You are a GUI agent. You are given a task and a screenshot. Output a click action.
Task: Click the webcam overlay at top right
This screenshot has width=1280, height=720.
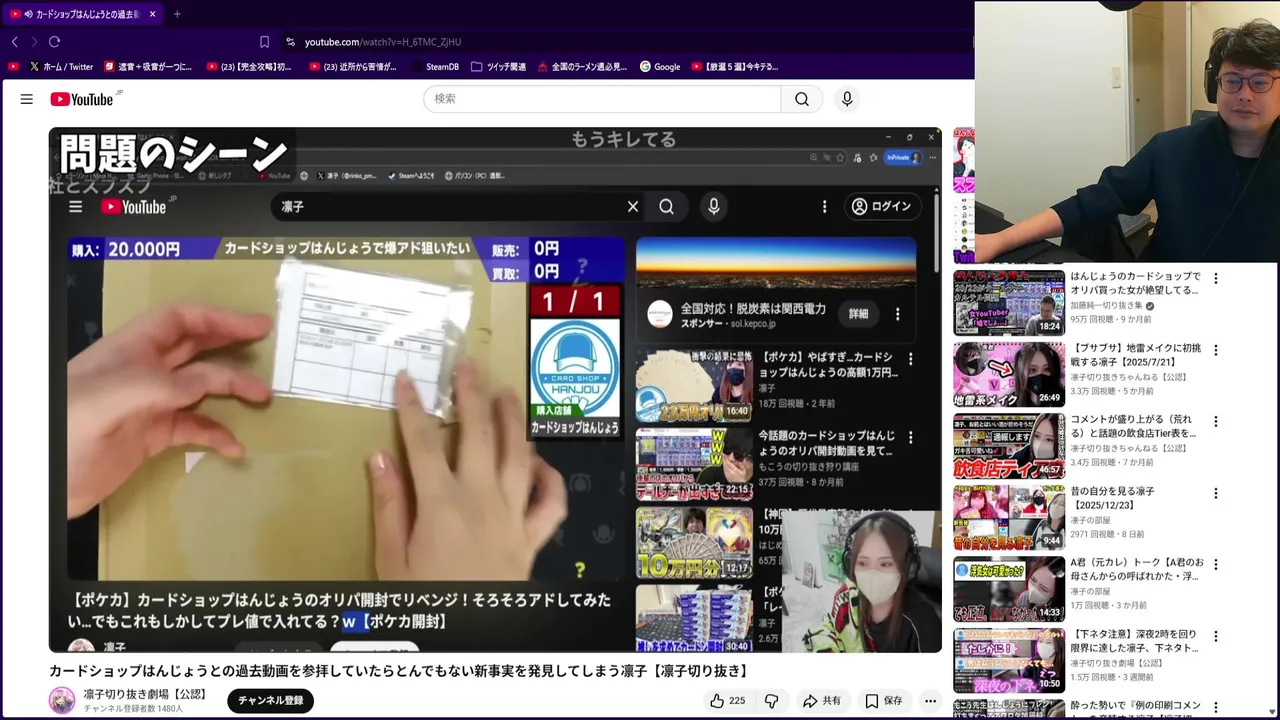(x=1127, y=131)
